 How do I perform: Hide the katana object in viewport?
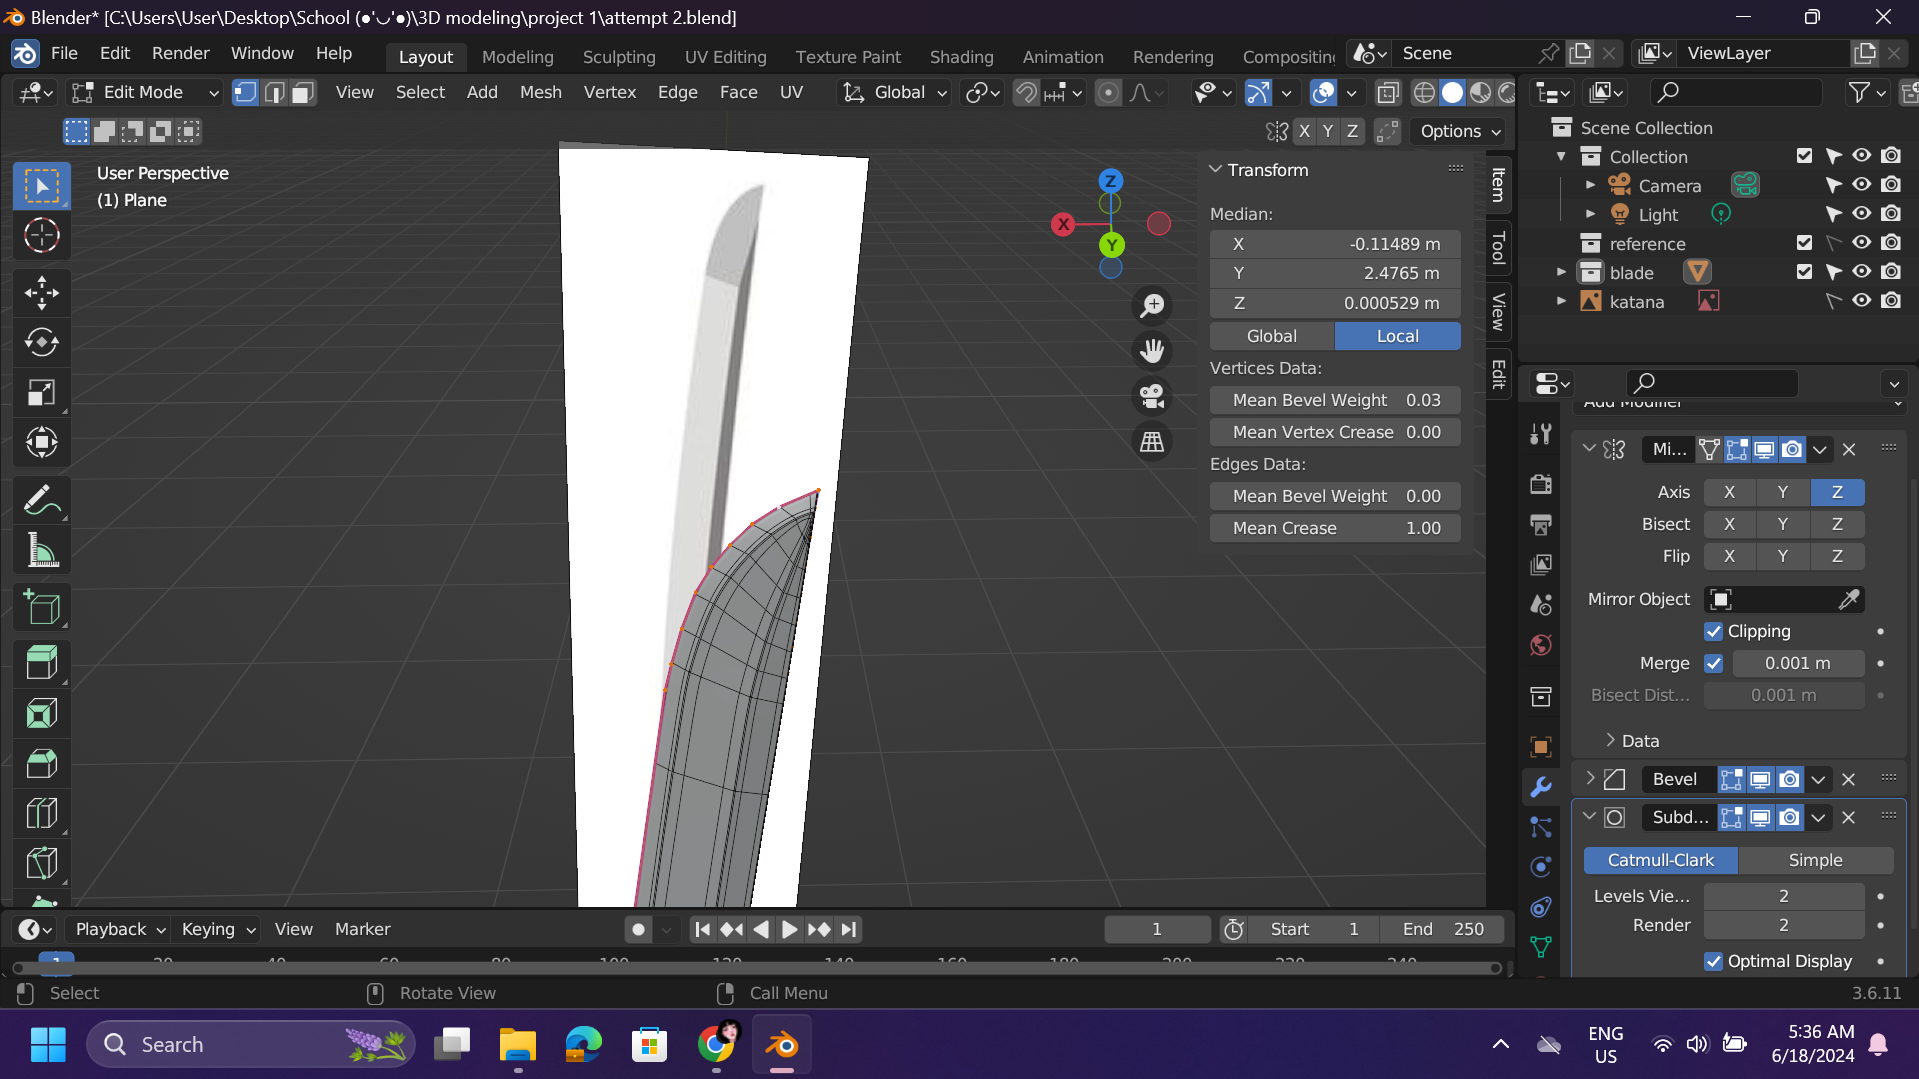[1861, 301]
